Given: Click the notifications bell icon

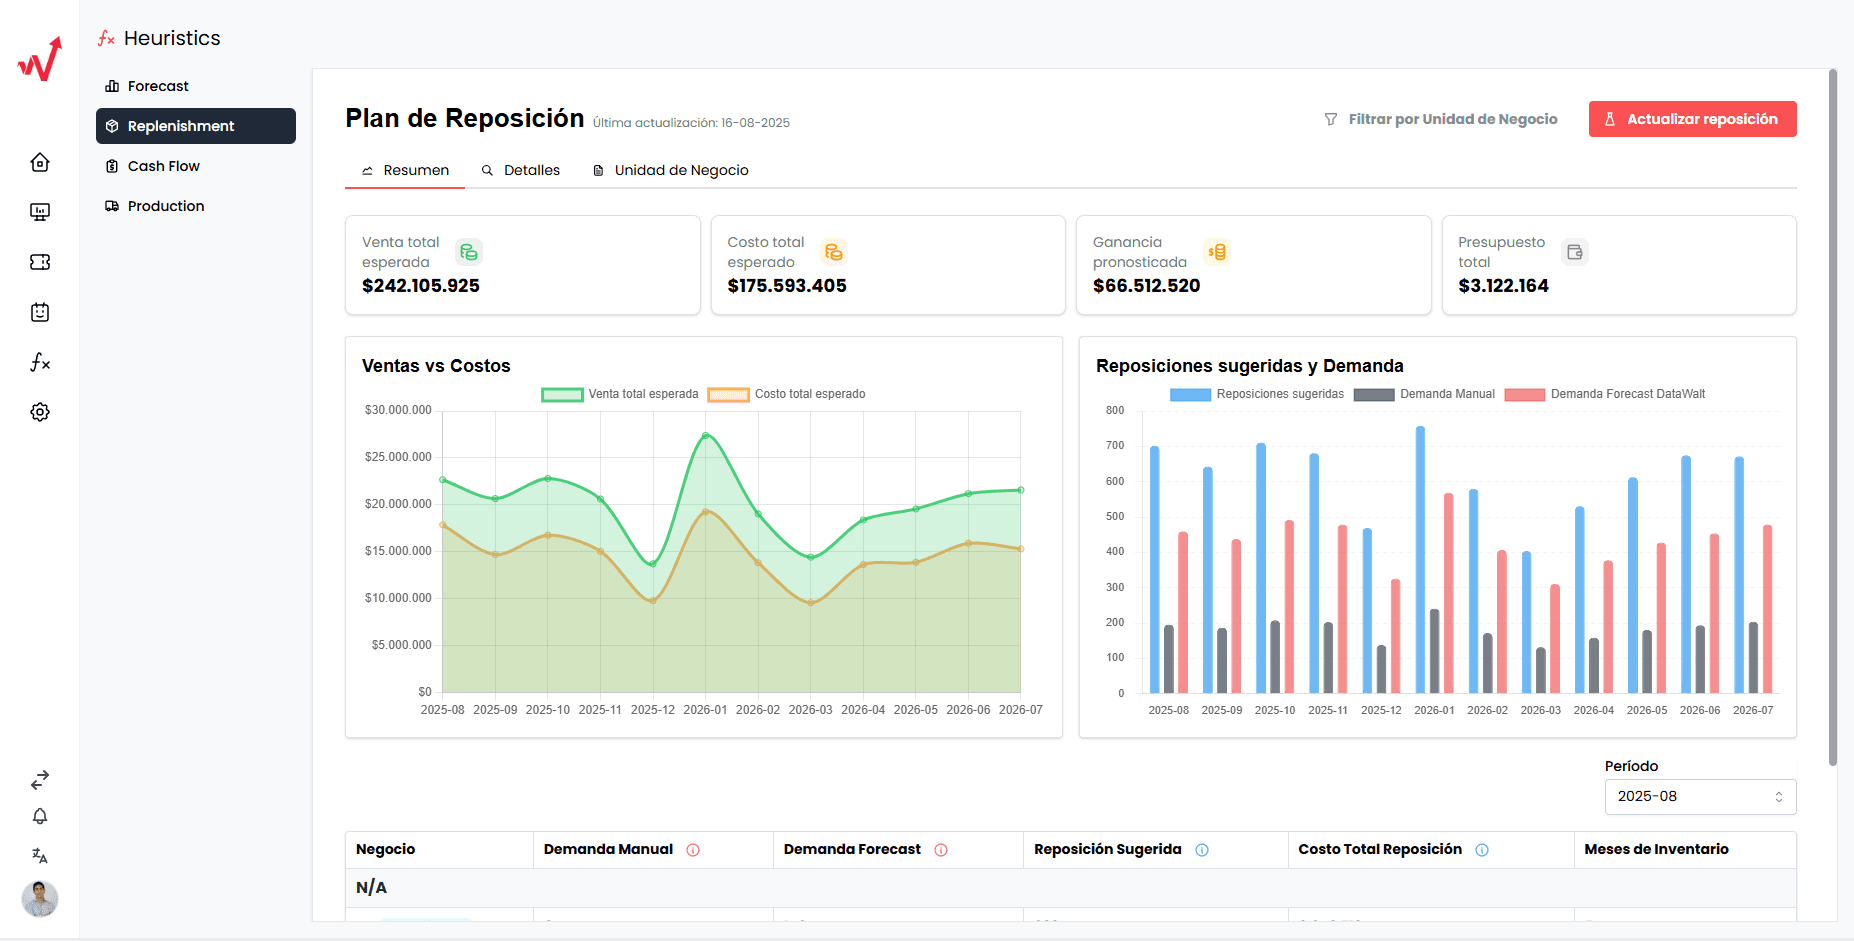Looking at the screenshot, I should click(40, 817).
